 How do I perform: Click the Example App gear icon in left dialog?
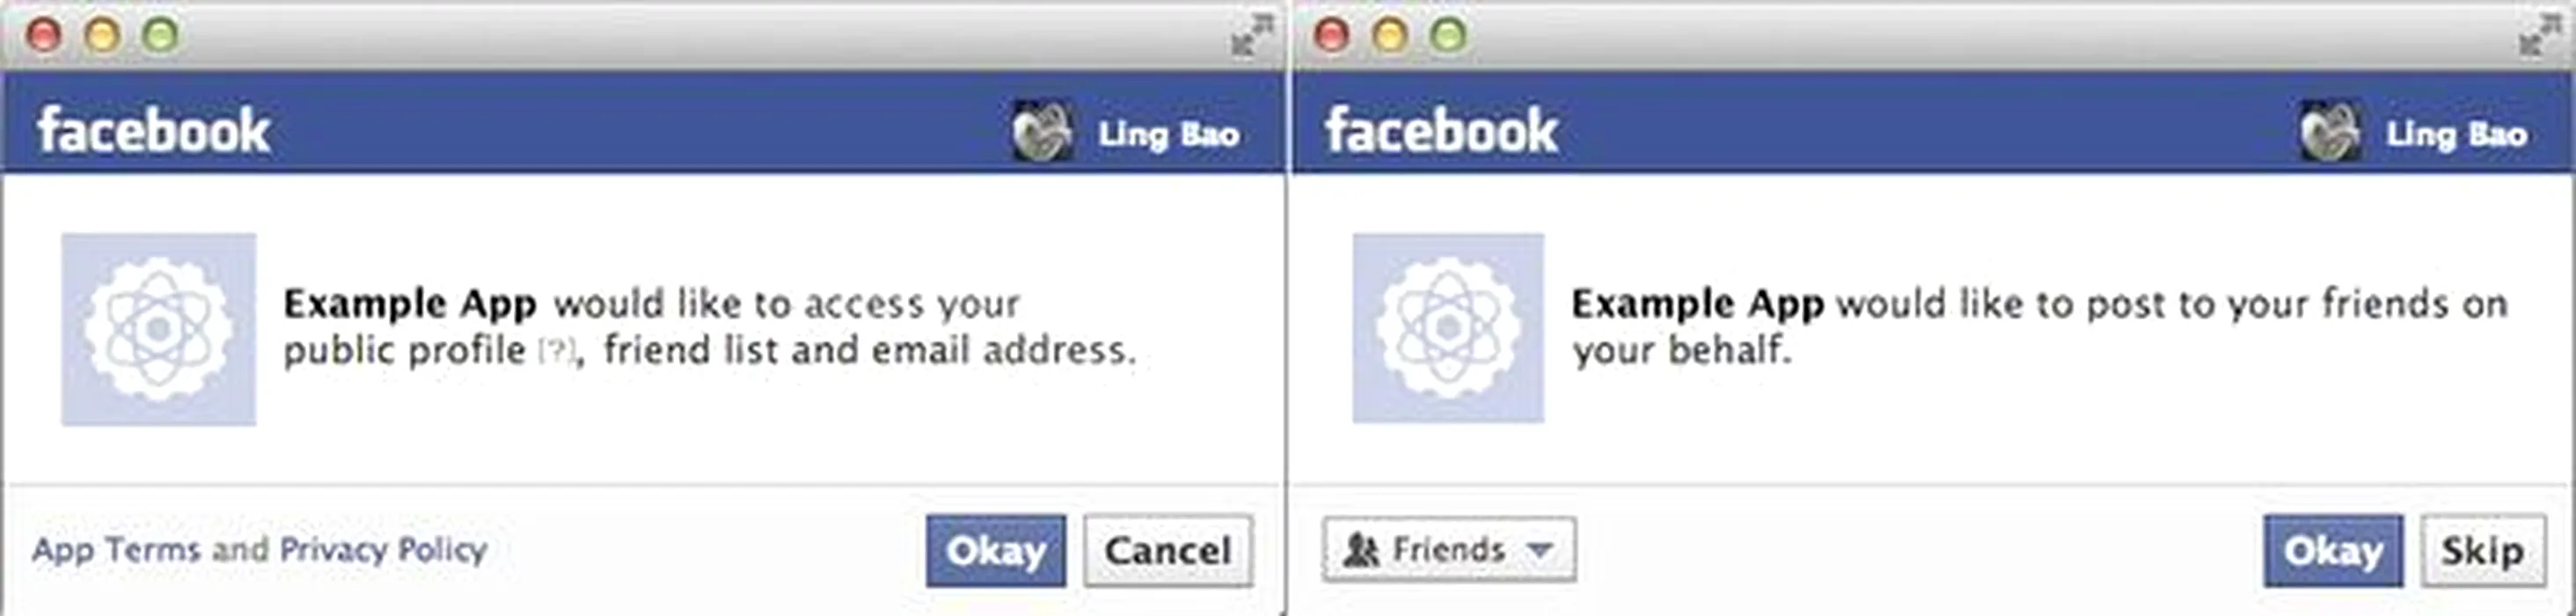tap(159, 329)
